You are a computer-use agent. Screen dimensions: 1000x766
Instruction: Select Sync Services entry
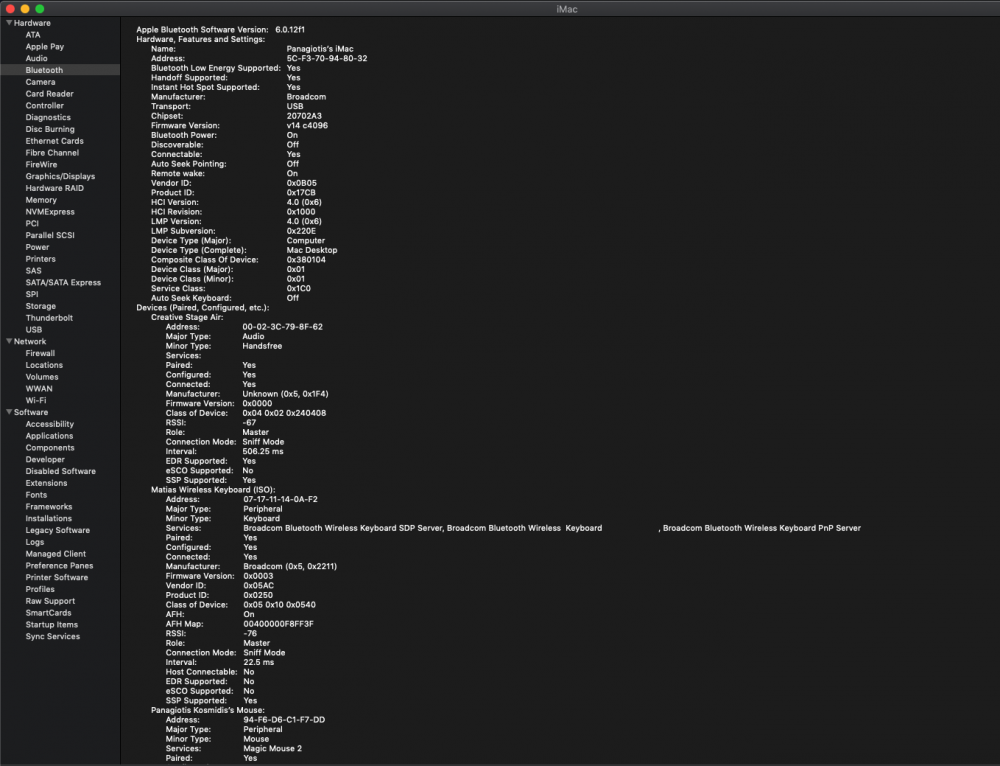click(x=52, y=637)
